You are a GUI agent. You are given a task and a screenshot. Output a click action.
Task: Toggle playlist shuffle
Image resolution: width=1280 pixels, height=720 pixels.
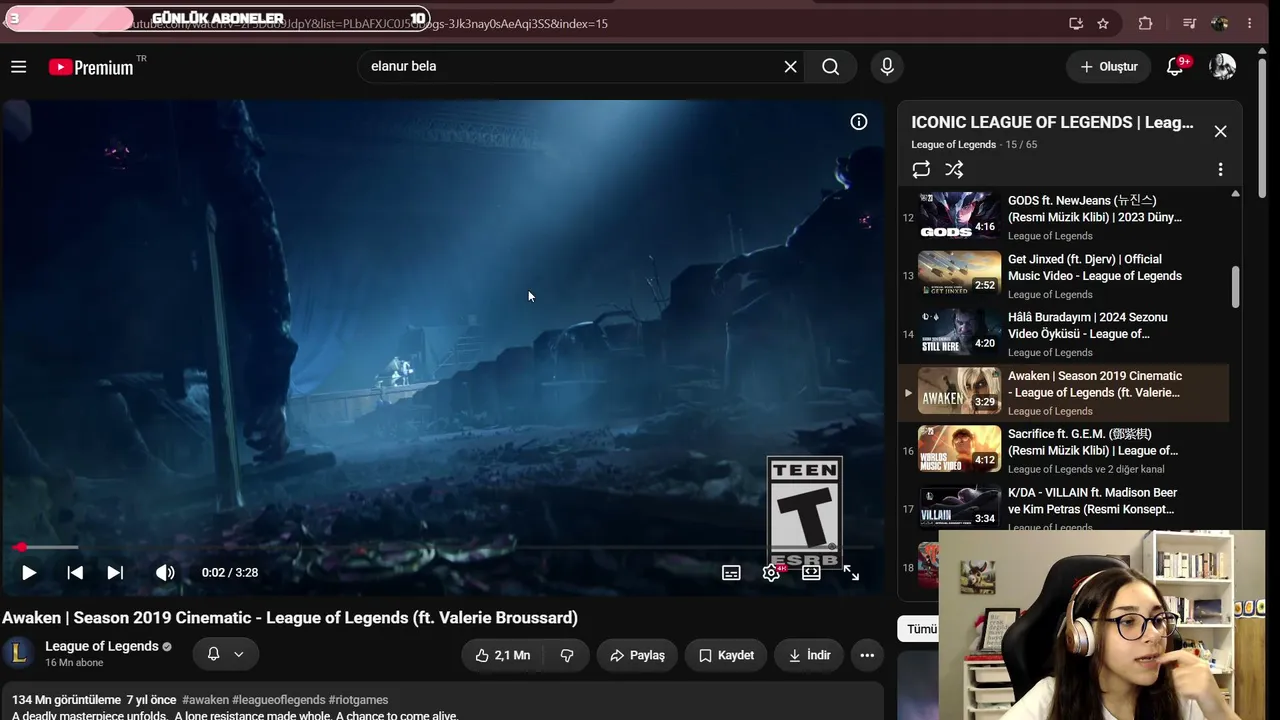pyautogui.click(x=954, y=170)
